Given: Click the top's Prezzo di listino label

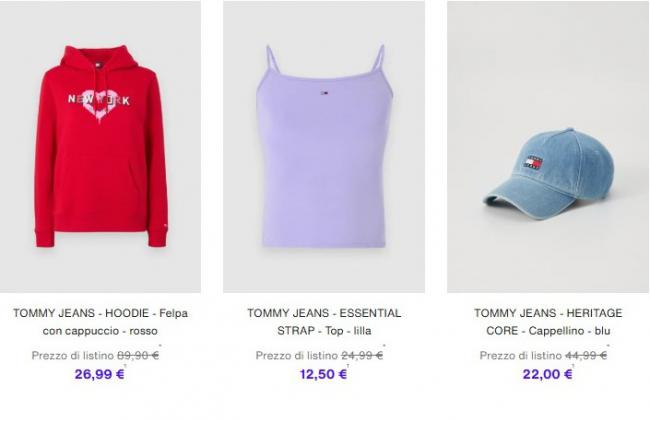Looking at the screenshot, I should (x=296, y=355).
